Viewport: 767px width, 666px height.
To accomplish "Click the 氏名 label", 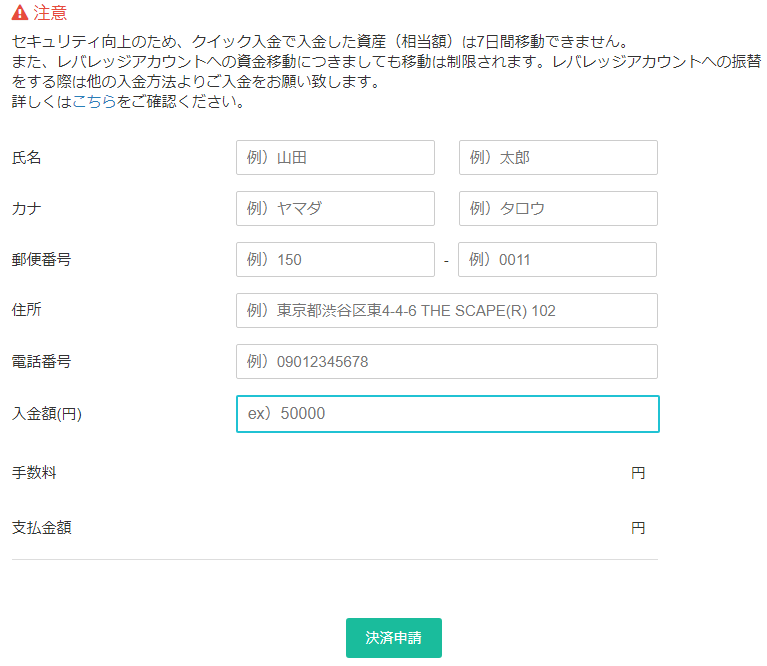I will (x=26, y=157).
